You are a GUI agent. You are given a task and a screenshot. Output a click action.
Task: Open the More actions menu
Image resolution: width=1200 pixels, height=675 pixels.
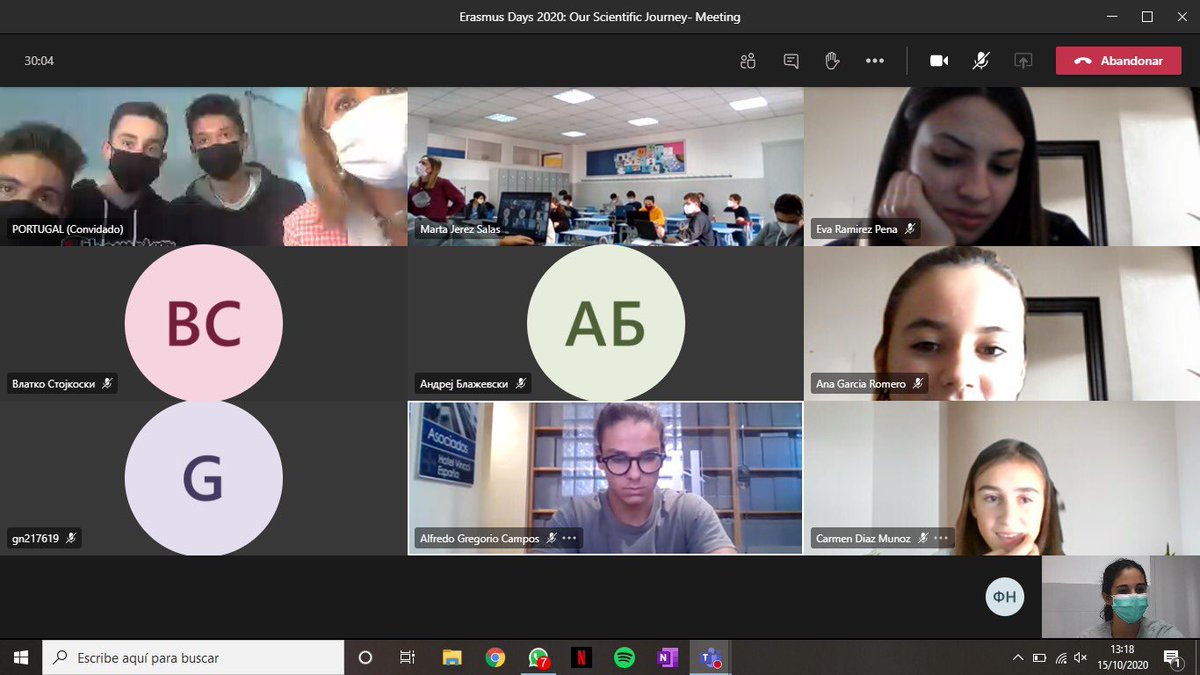875,61
